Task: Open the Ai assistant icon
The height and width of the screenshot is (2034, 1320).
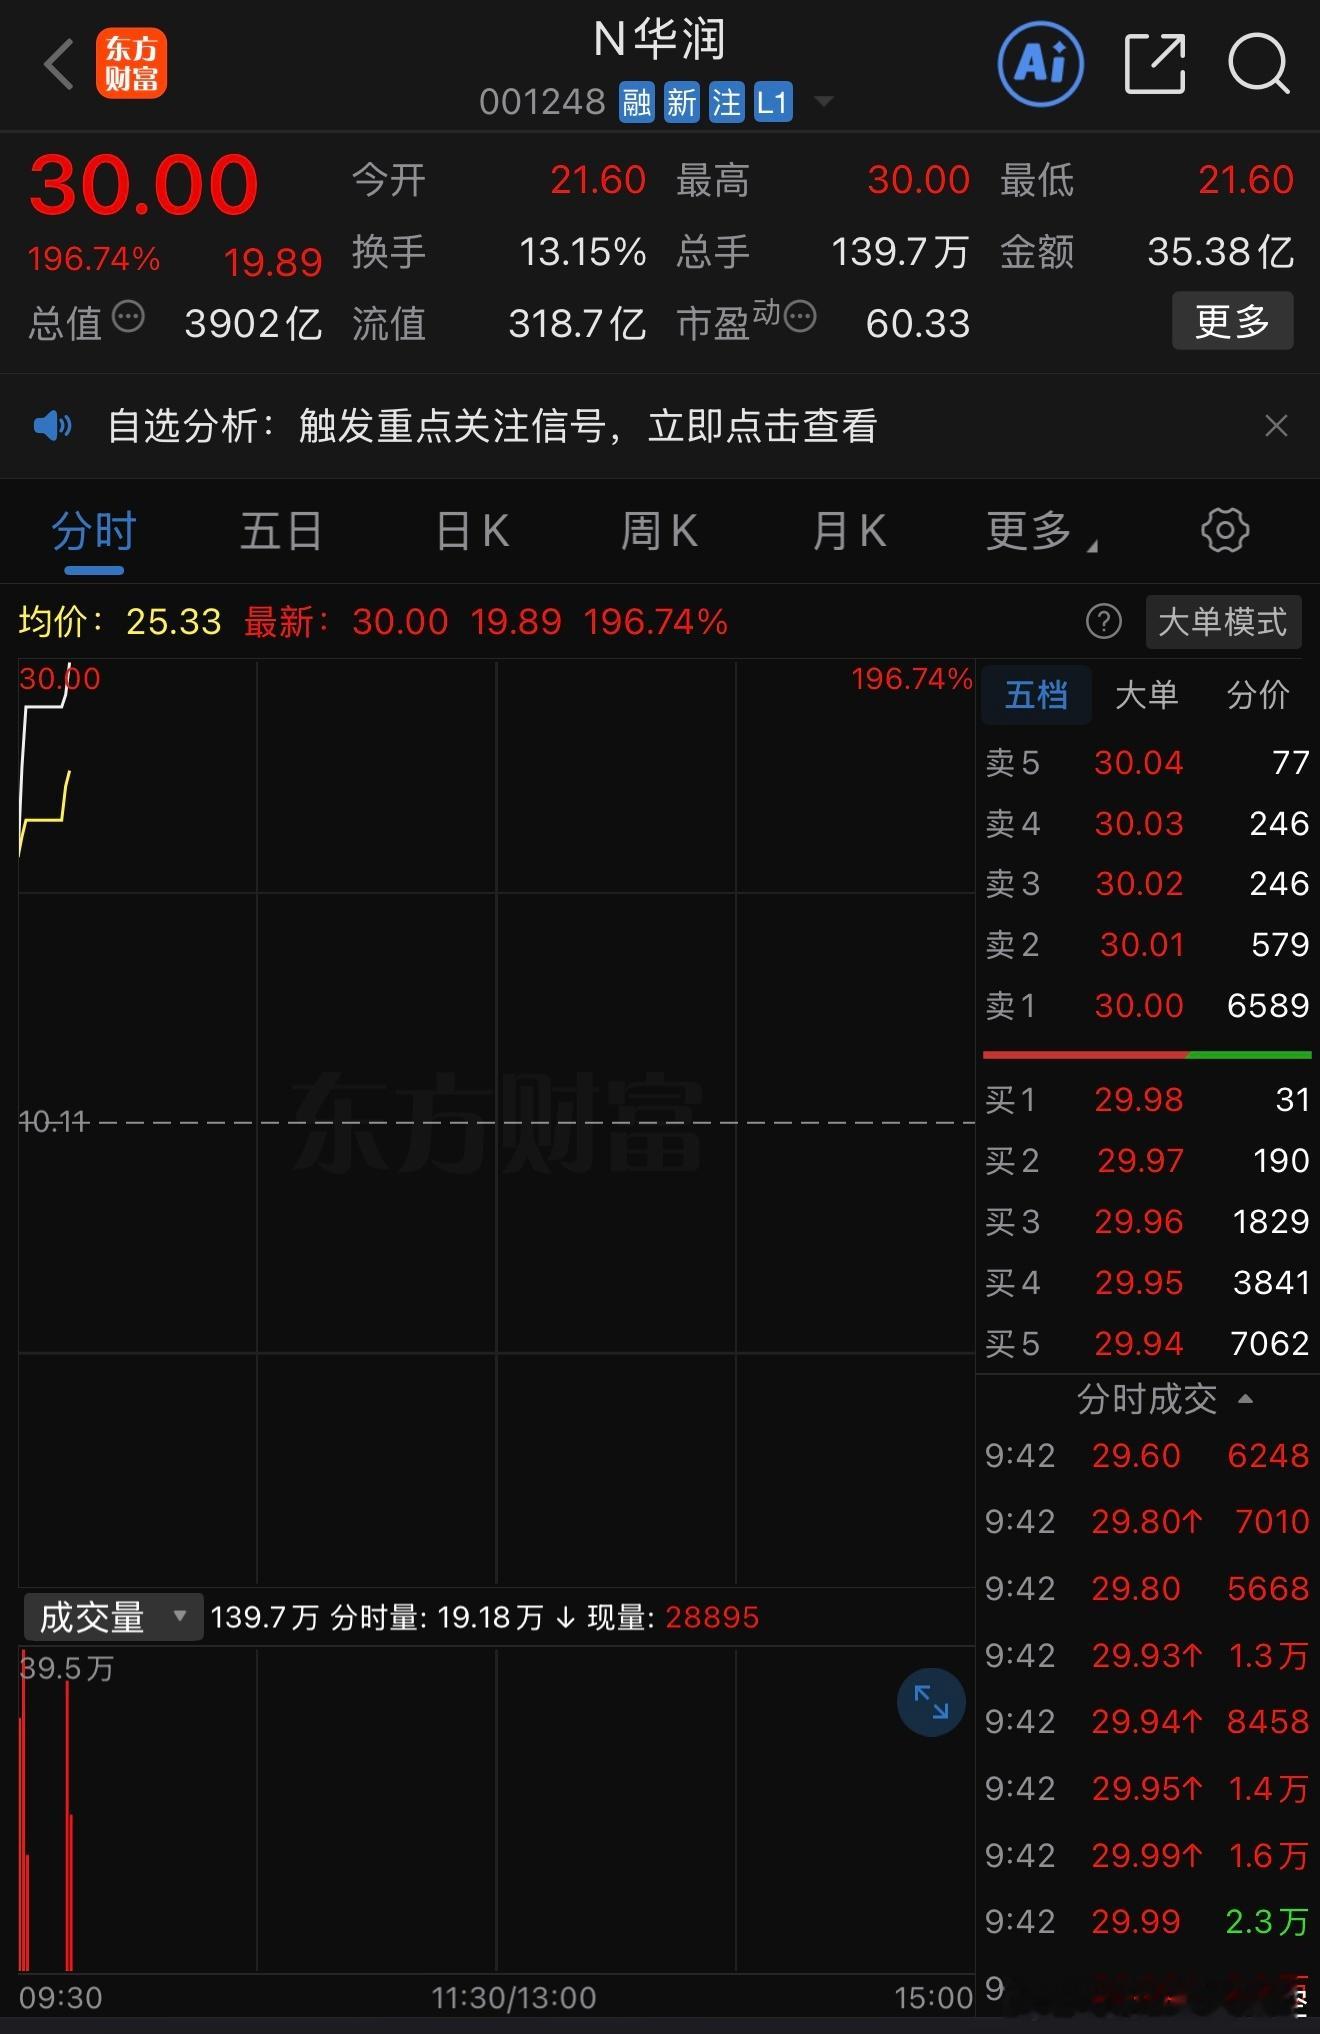Action: (1041, 64)
